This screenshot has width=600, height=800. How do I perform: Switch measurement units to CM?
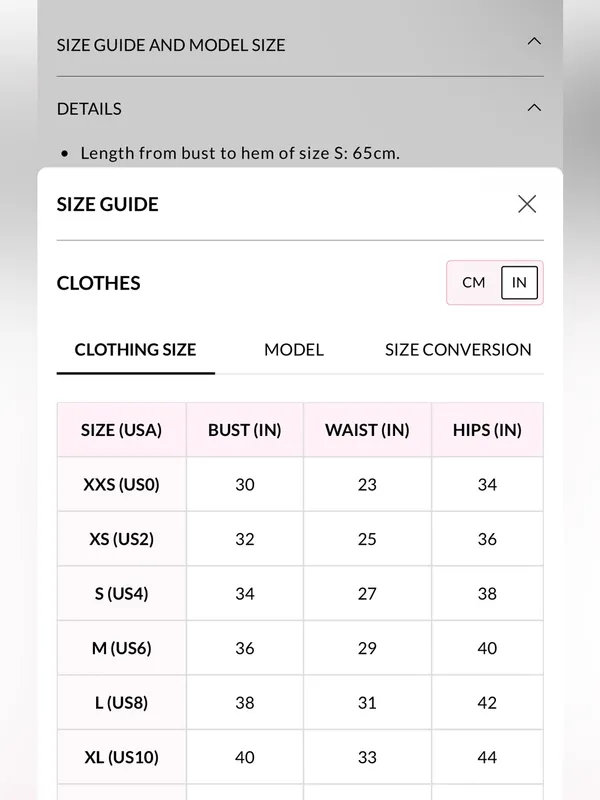pos(473,283)
